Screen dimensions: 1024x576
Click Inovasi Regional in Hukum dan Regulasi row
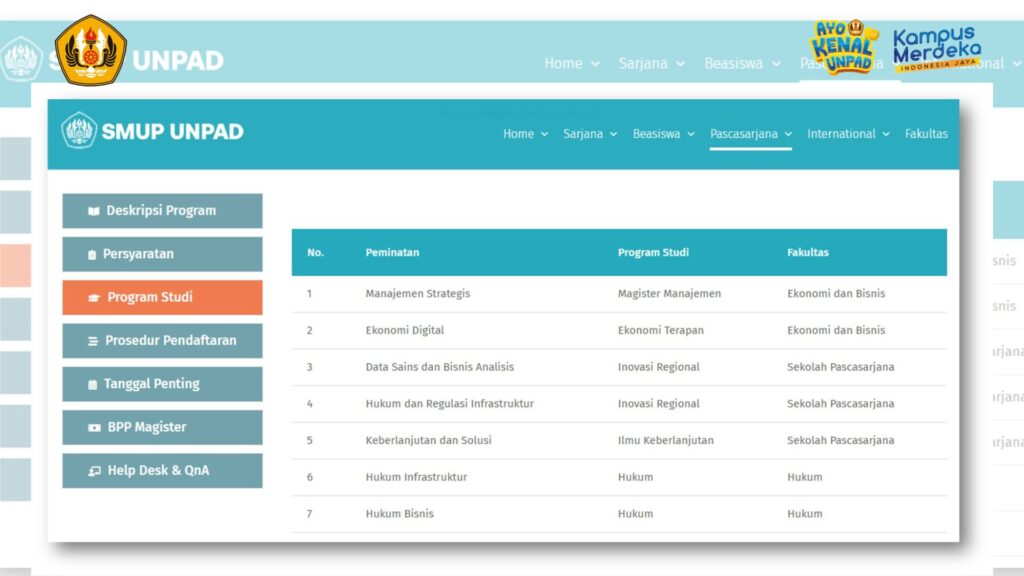pos(659,404)
